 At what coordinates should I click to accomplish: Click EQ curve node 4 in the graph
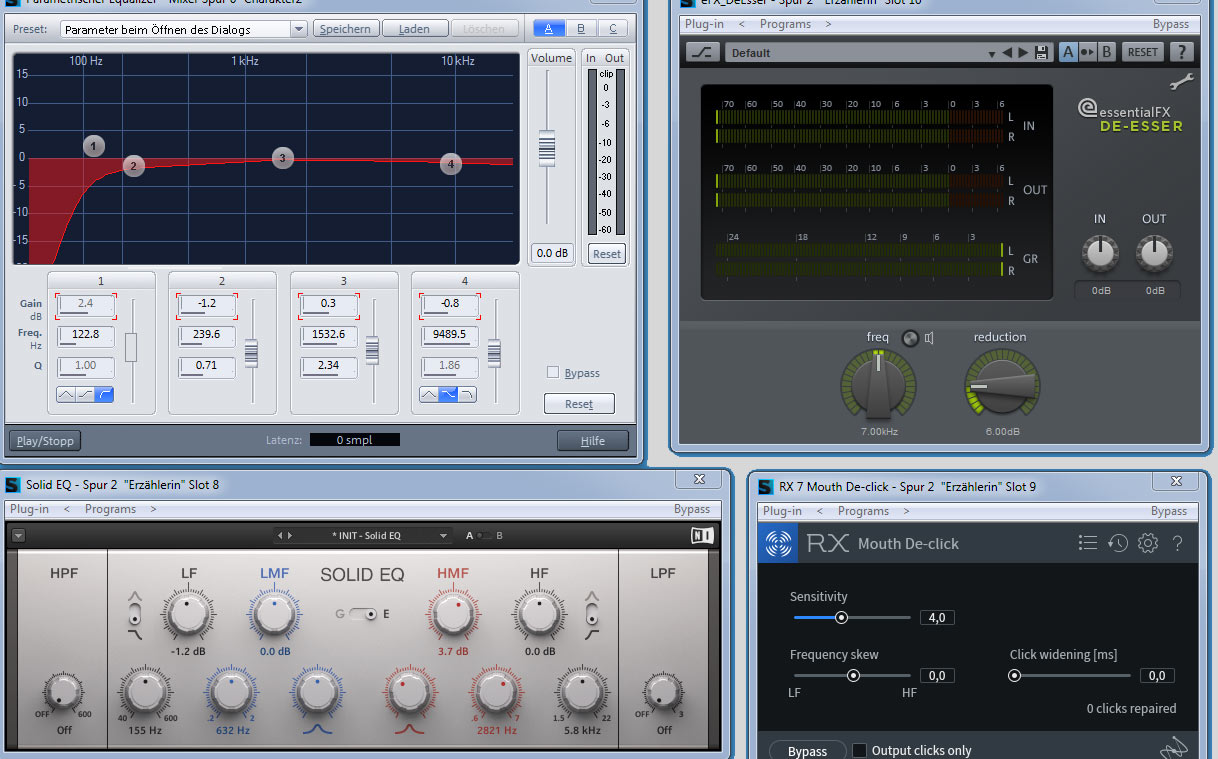[x=451, y=164]
